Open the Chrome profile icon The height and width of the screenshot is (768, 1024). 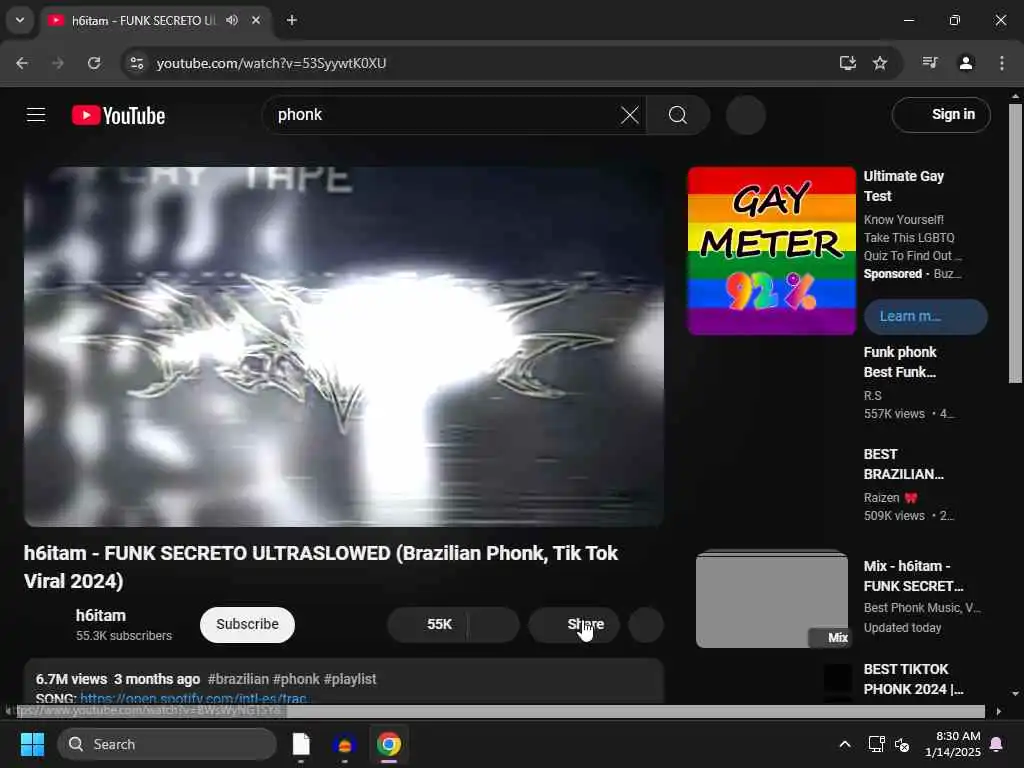tap(966, 63)
